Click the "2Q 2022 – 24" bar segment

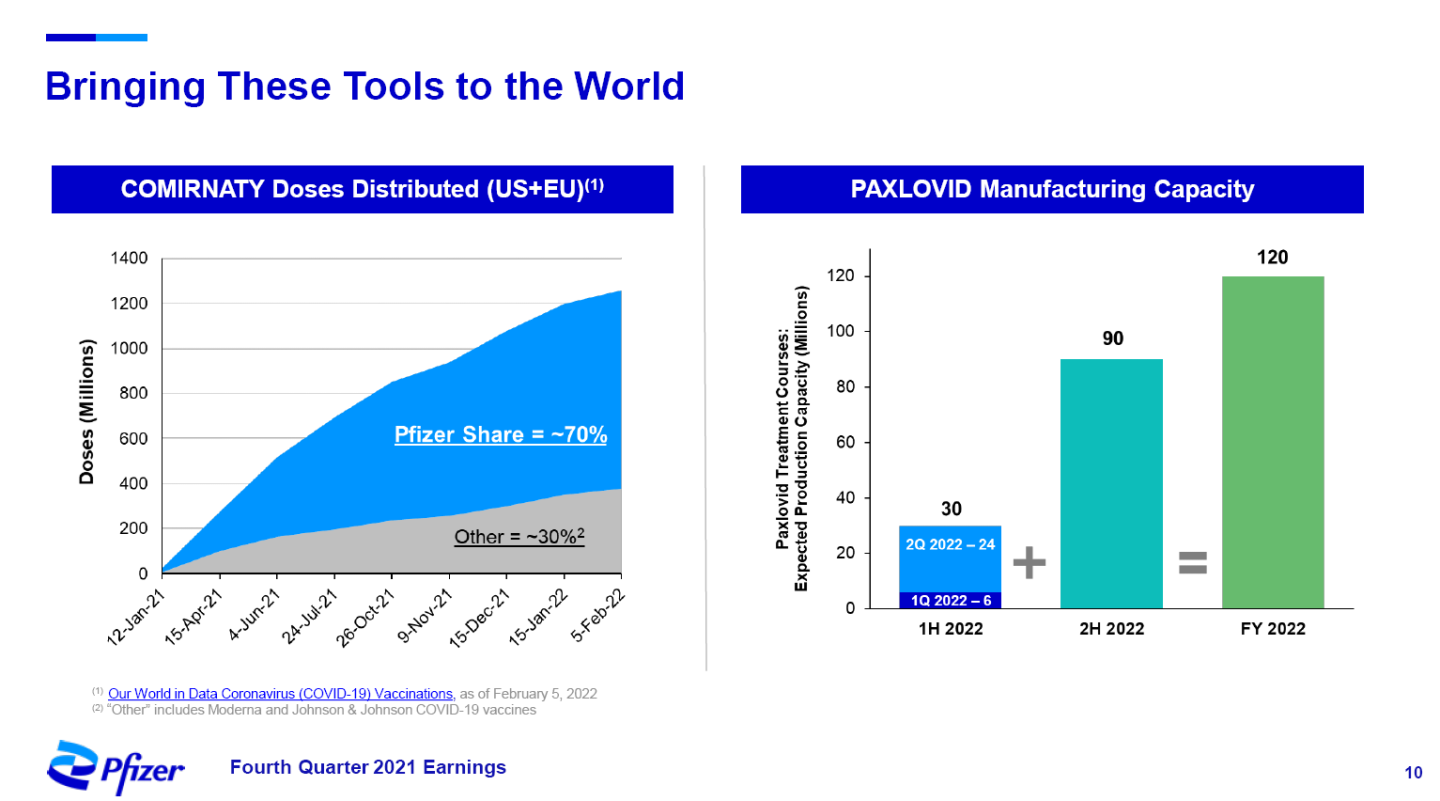950,558
